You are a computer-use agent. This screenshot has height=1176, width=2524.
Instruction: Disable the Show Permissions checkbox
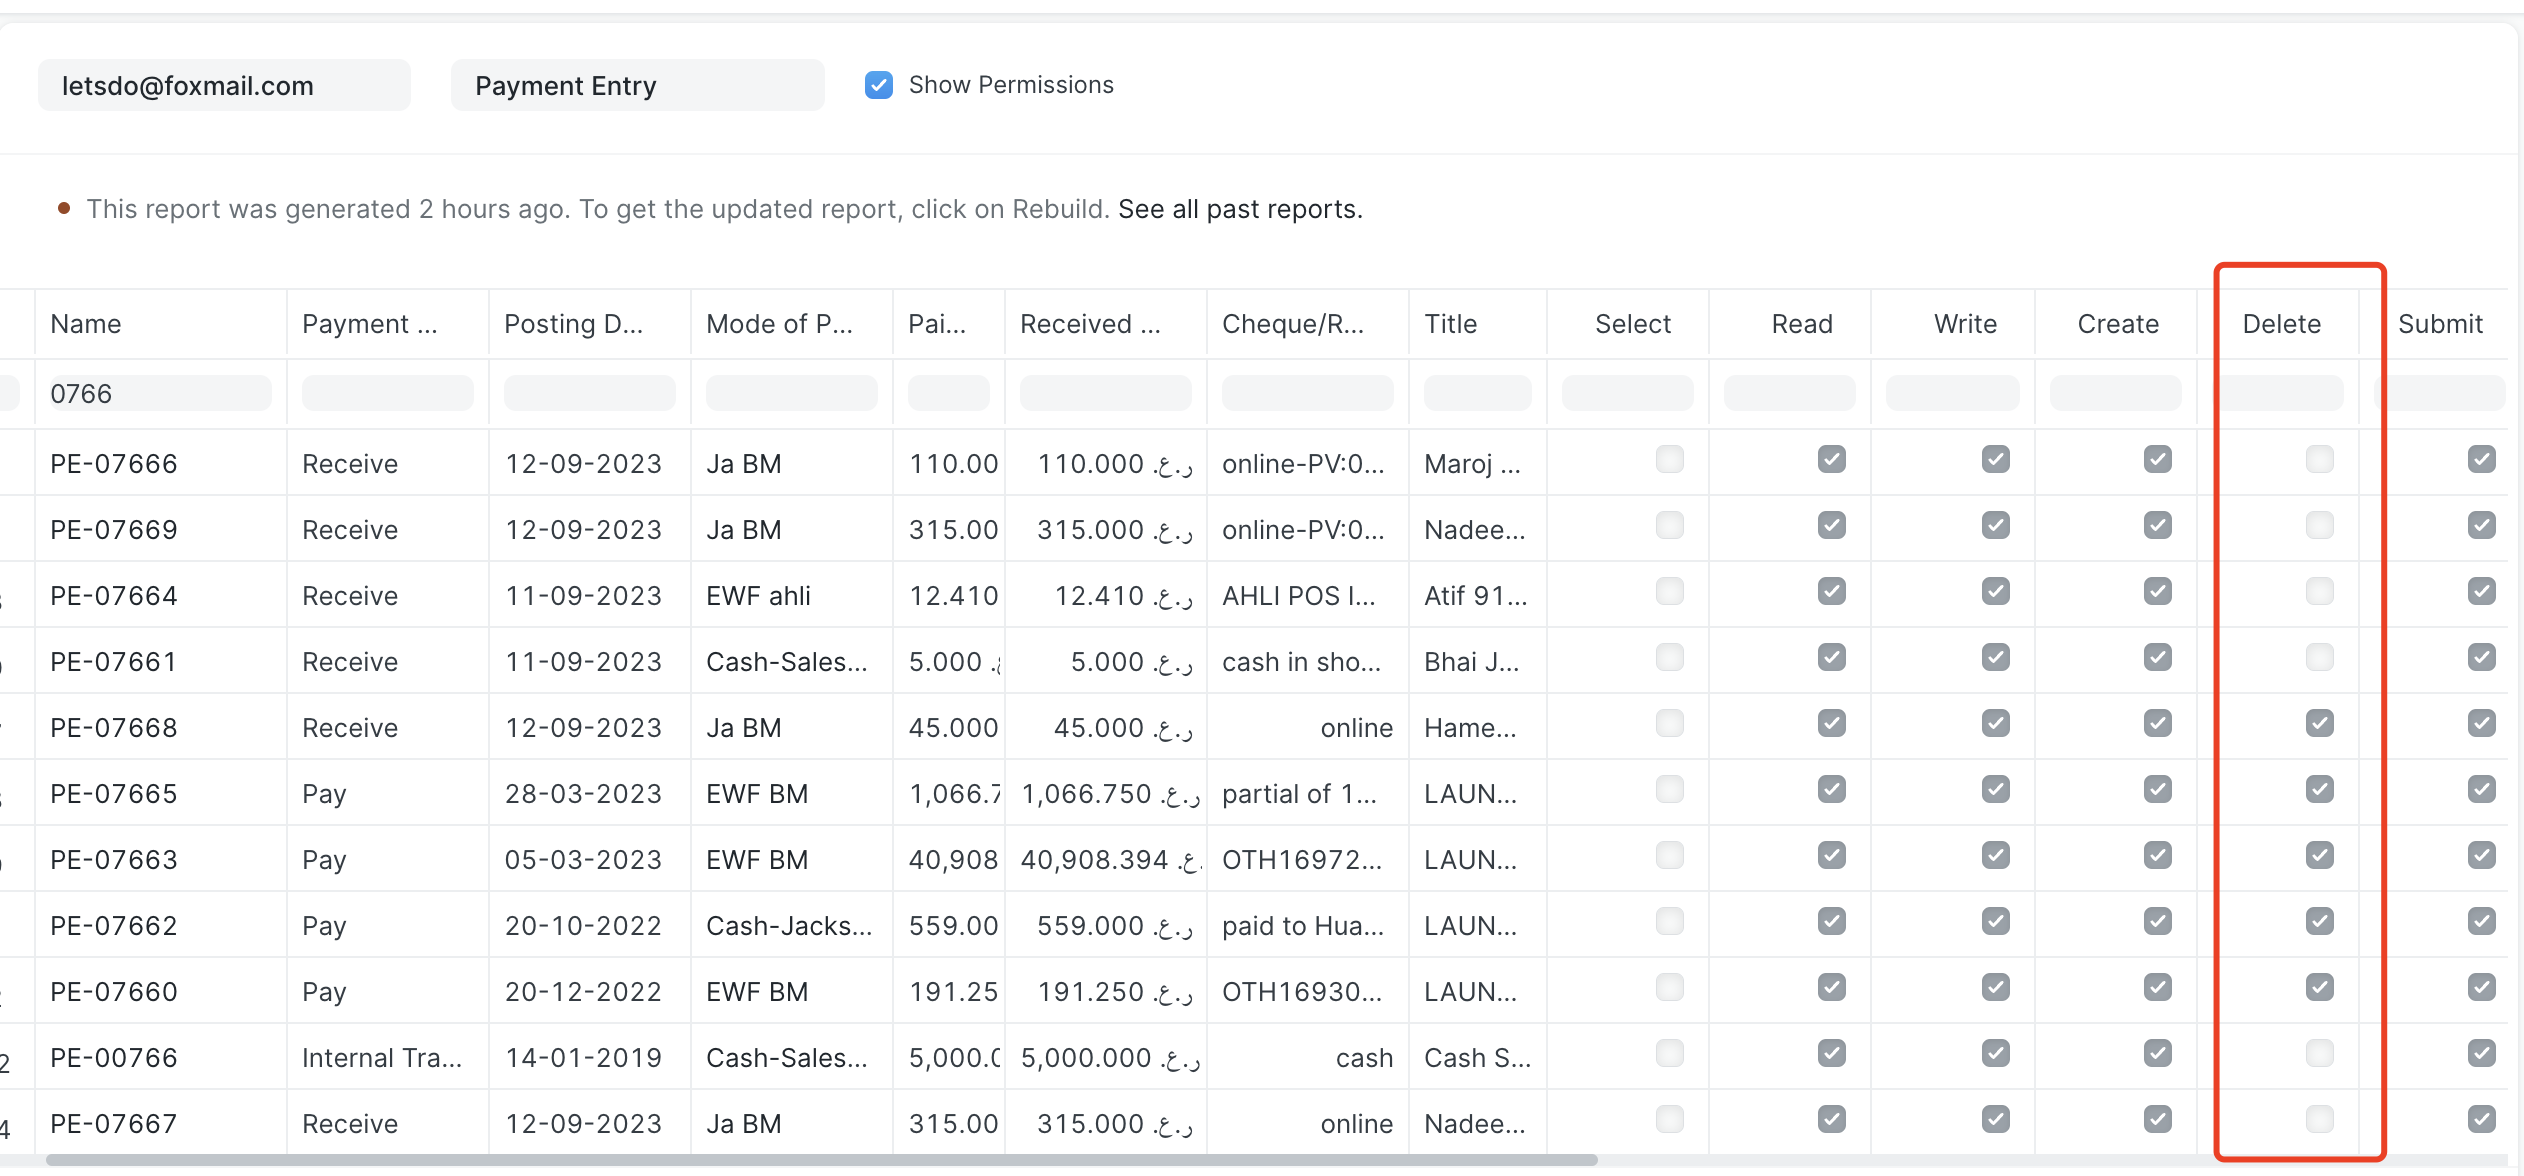[x=878, y=85]
